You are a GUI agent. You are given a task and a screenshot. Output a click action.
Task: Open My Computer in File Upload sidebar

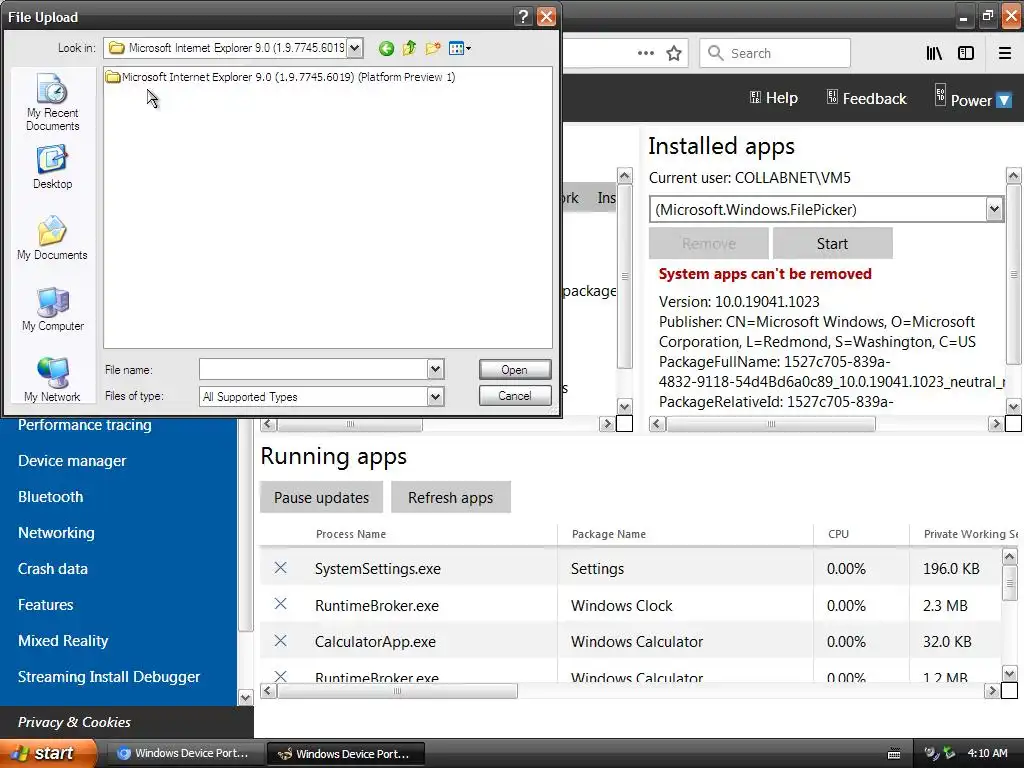[x=52, y=310]
